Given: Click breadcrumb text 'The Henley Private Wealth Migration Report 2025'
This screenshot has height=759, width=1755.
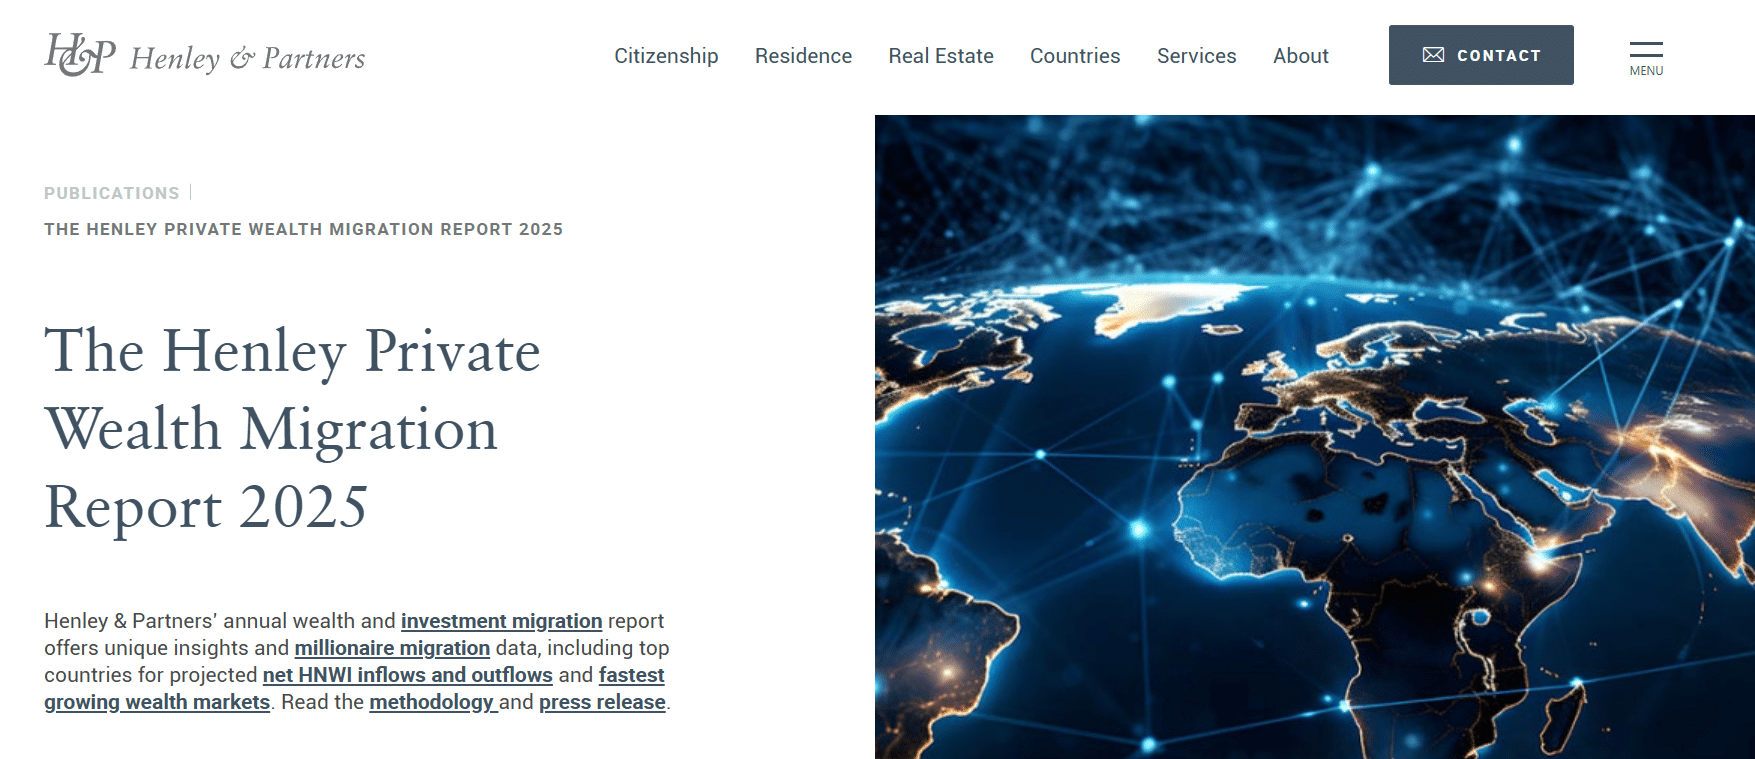Looking at the screenshot, I should (303, 229).
